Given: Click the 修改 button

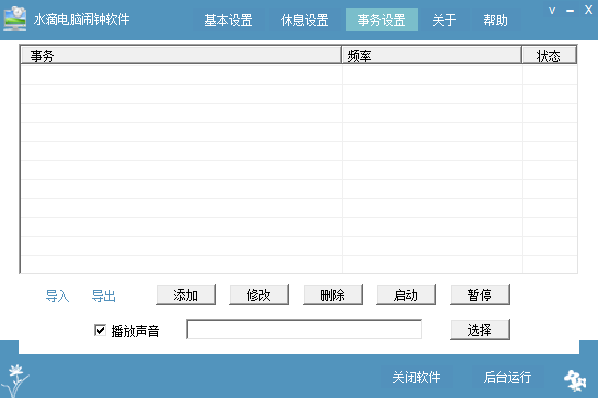Looking at the screenshot, I should [x=259, y=295].
